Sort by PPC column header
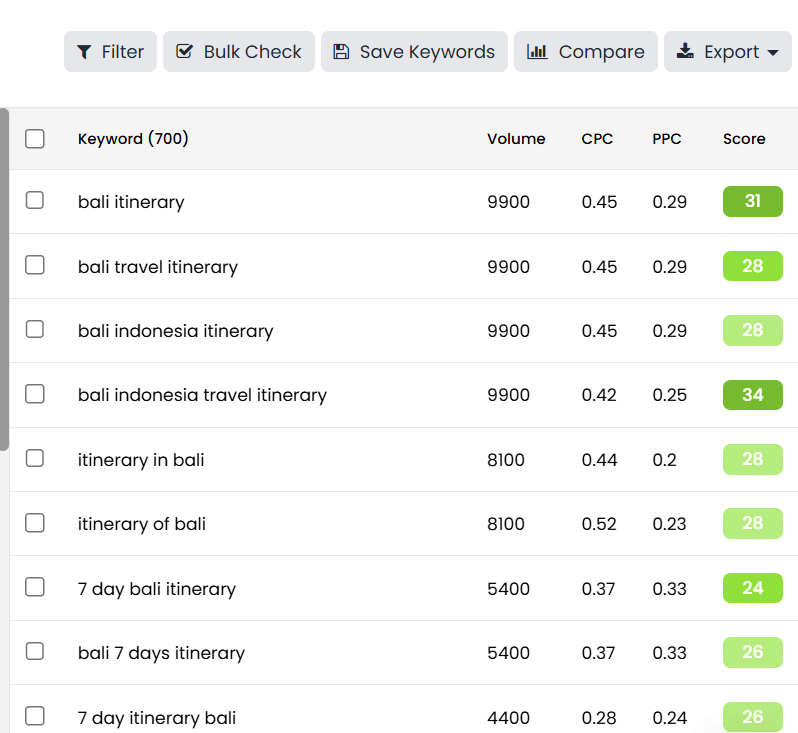The image size is (798, 733). 667,138
